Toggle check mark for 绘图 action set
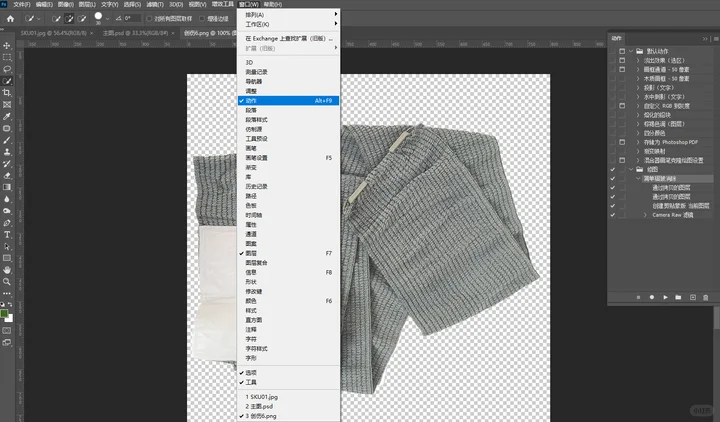Image resolution: width=720 pixels, height=422 pixels. pyautogui.click(x=613, y=169)
